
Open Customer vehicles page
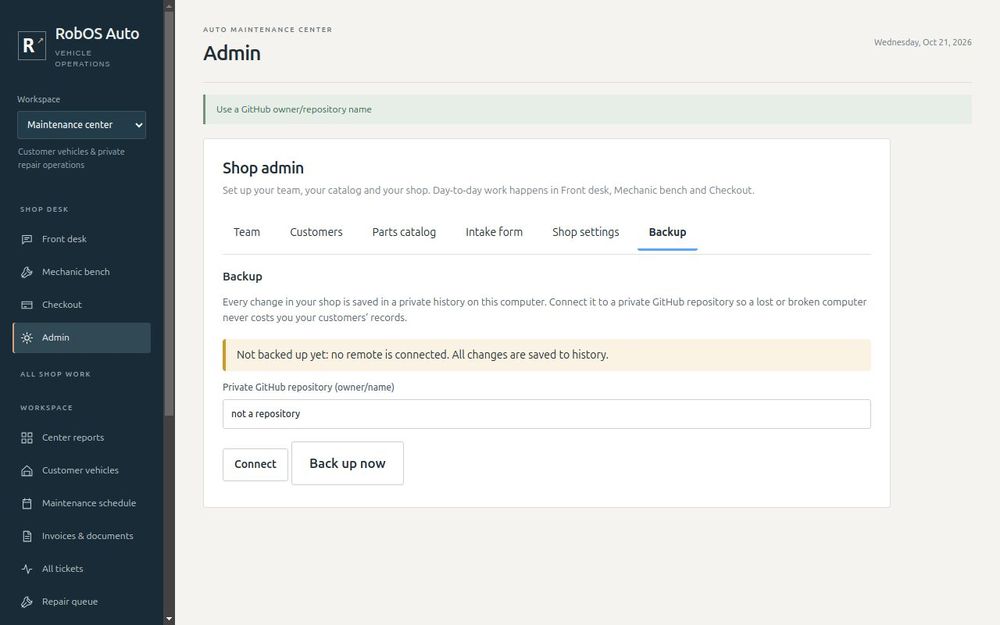[x=82, y=471]
